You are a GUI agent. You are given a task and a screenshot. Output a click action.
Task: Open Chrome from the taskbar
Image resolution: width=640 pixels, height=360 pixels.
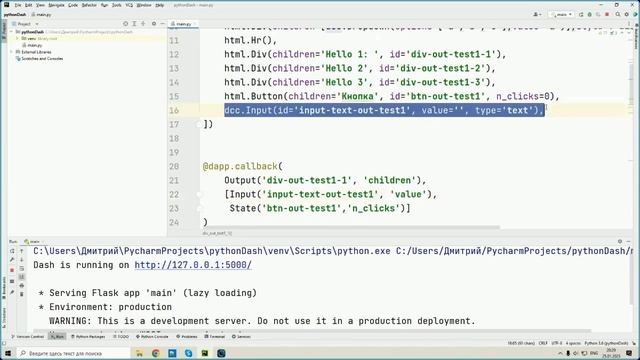pos(156,353)
